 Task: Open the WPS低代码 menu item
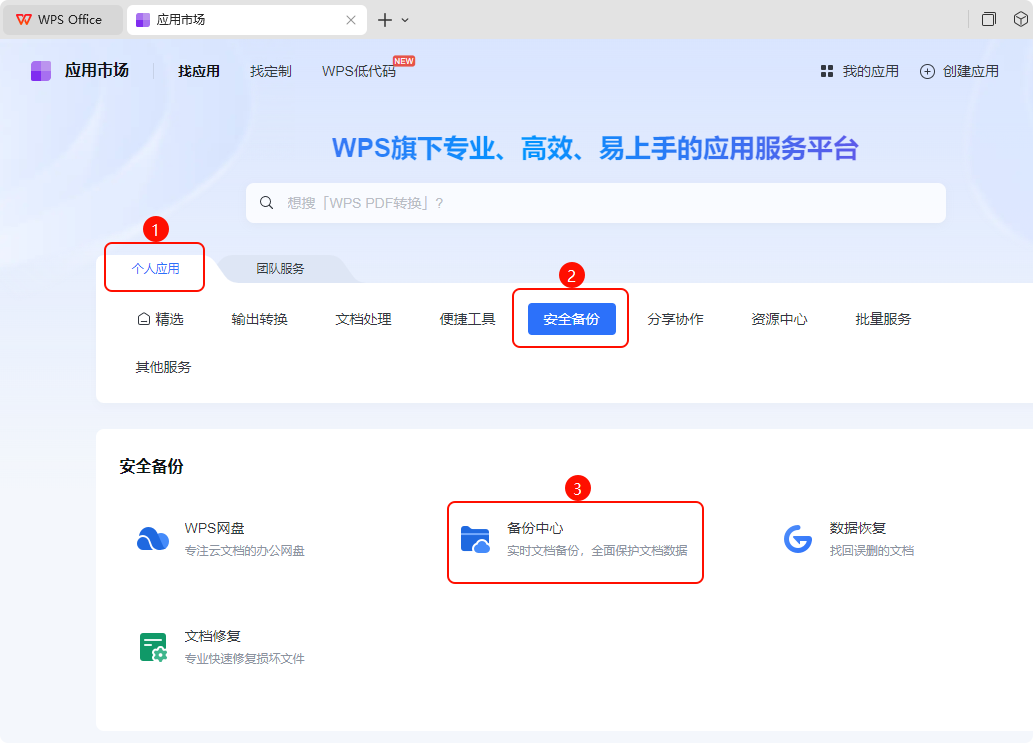(358, 71)
